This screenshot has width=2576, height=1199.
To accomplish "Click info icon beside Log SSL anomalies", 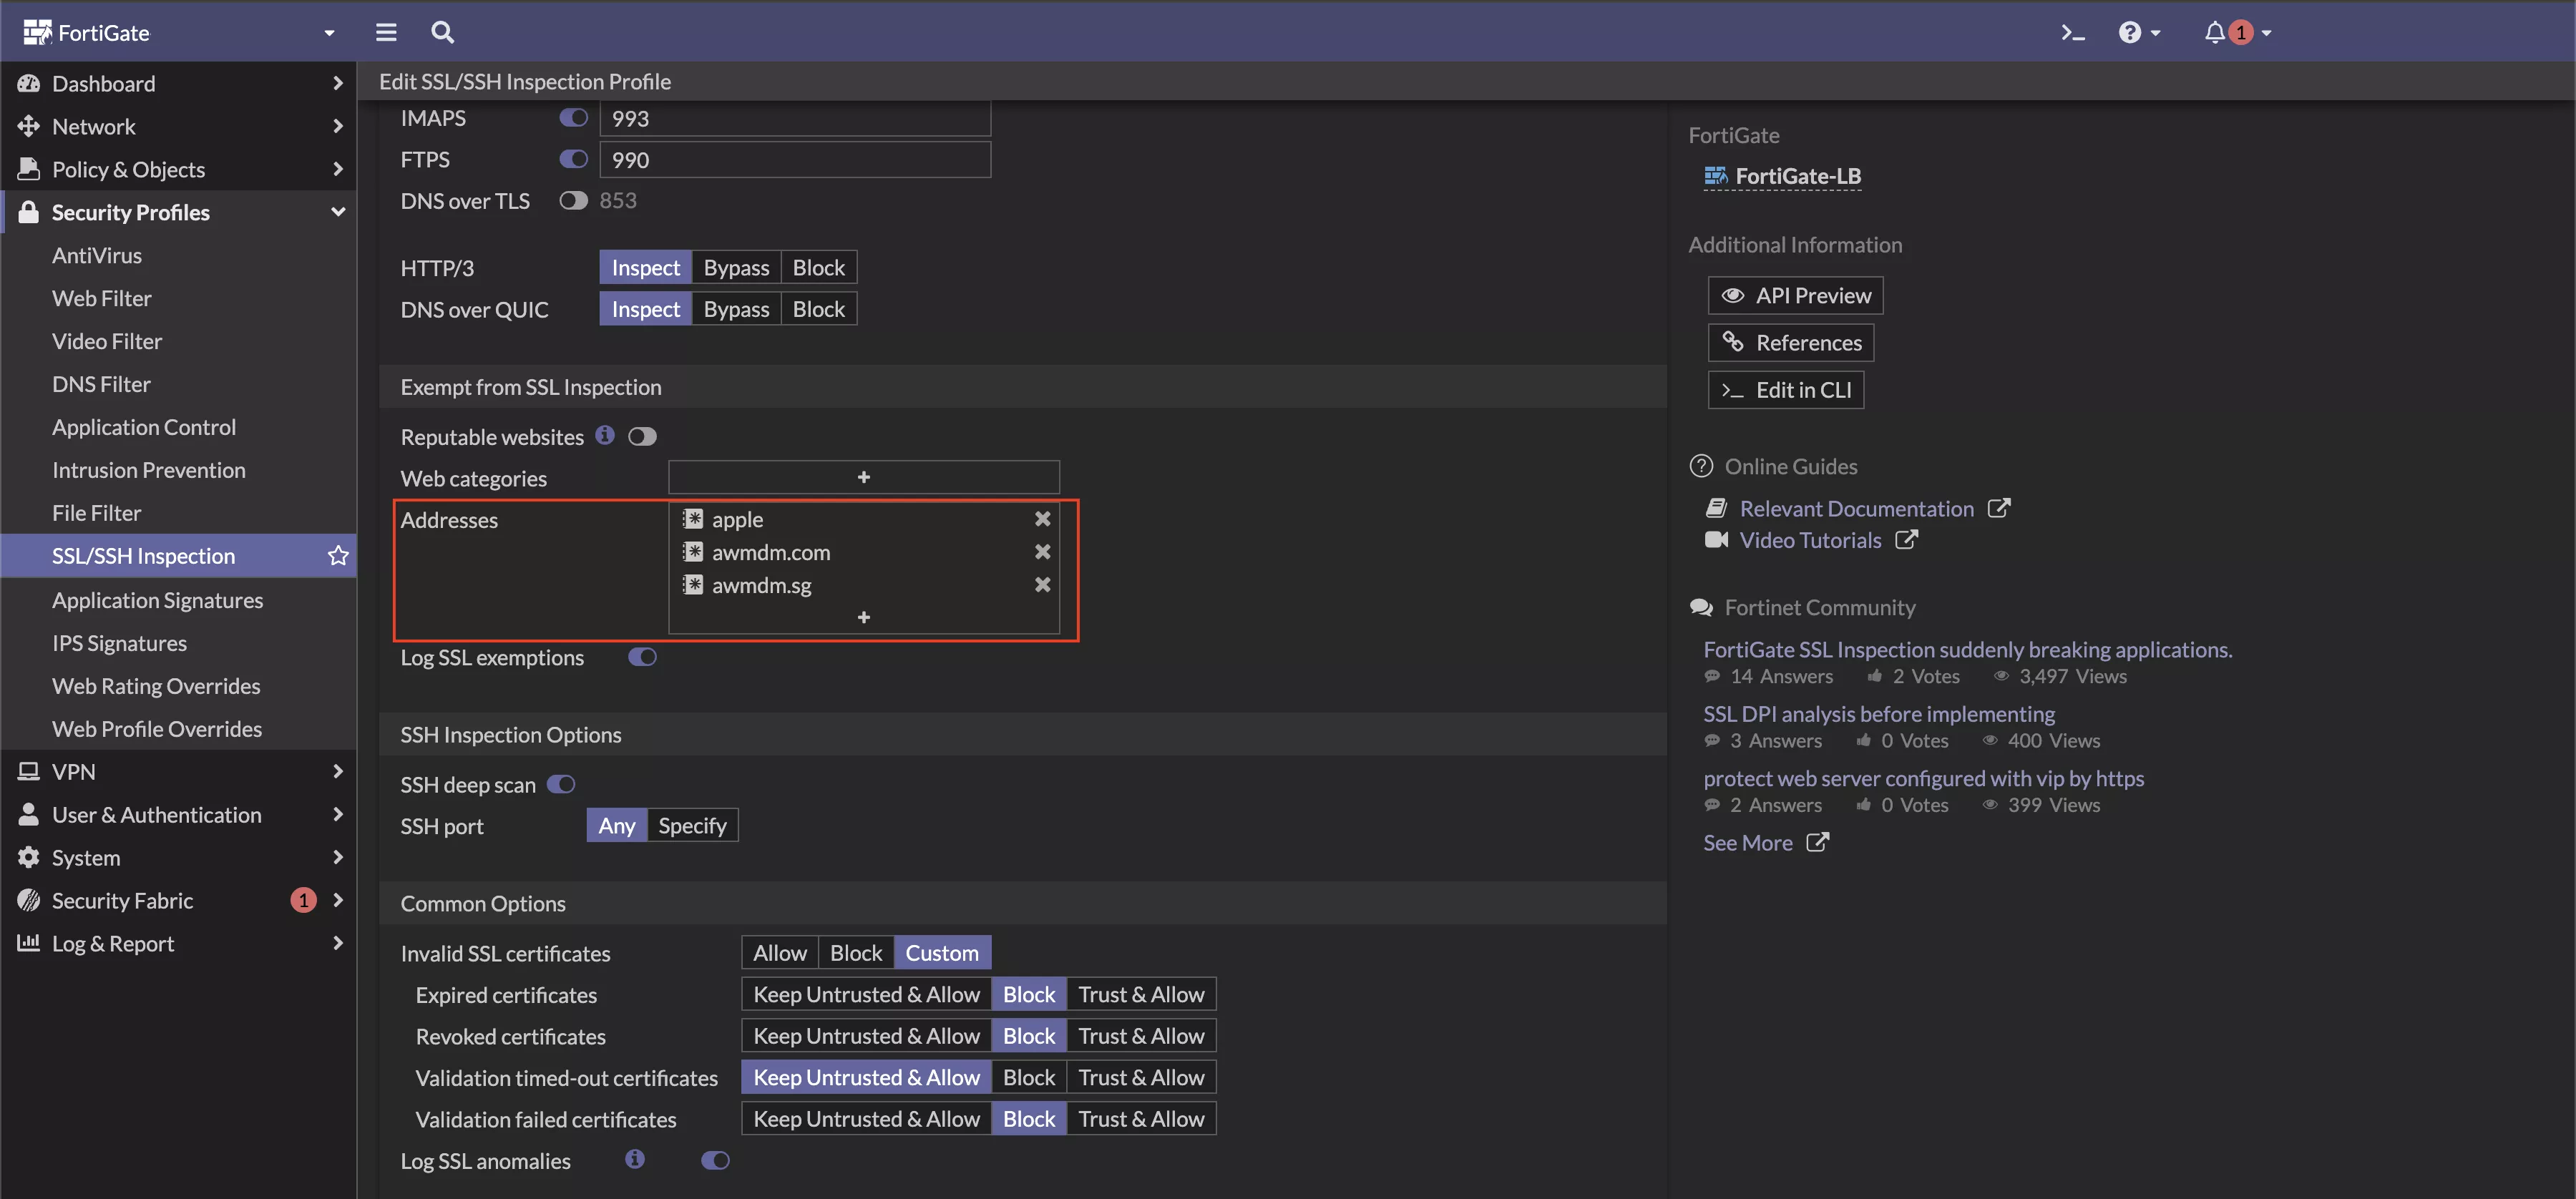I will (x=635, y=1159).
